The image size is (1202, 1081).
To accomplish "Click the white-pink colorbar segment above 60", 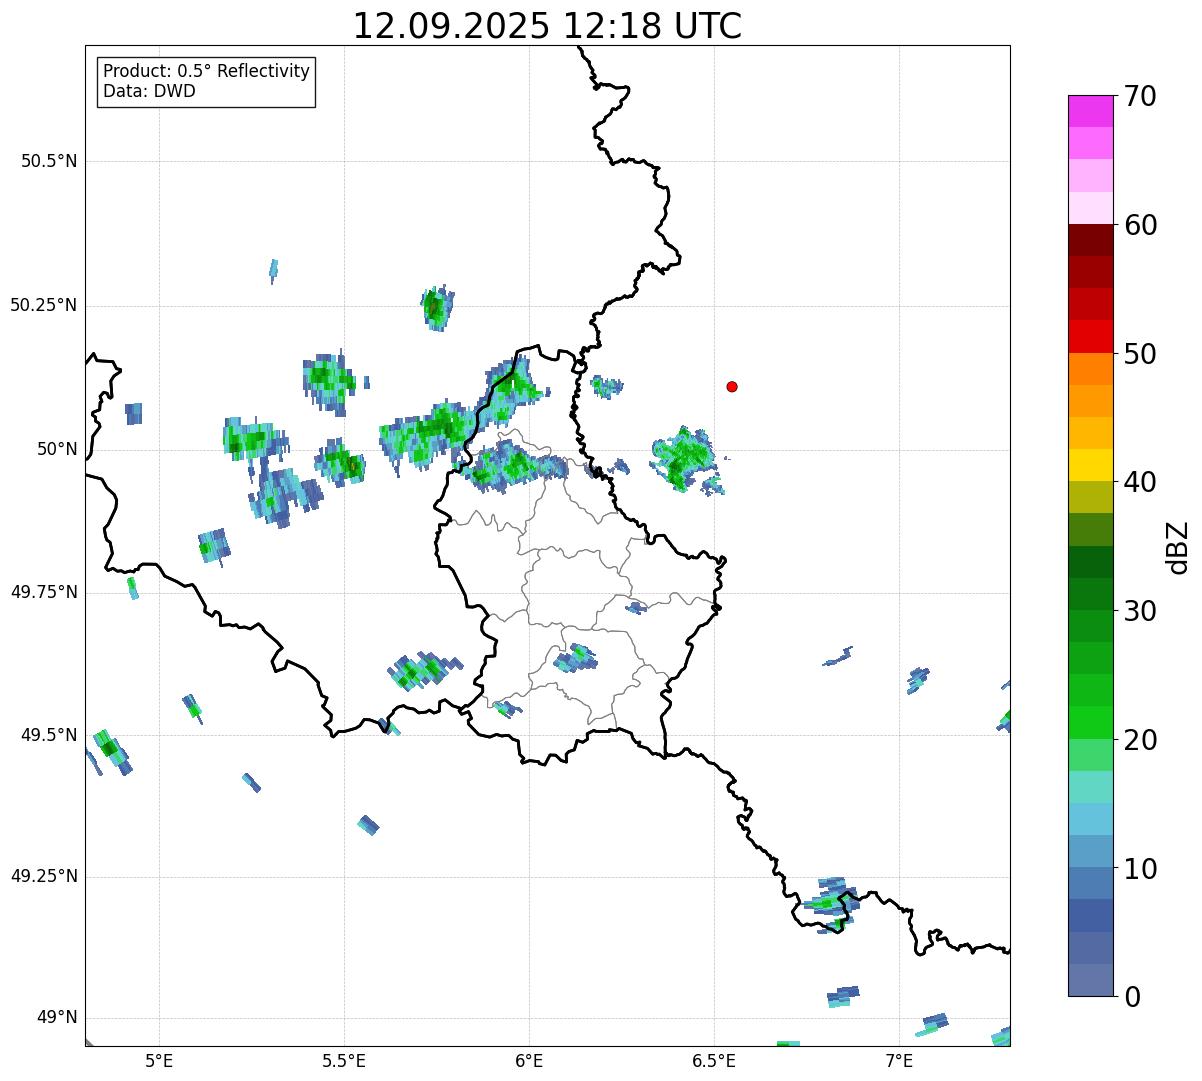I will coord(1091,208).
